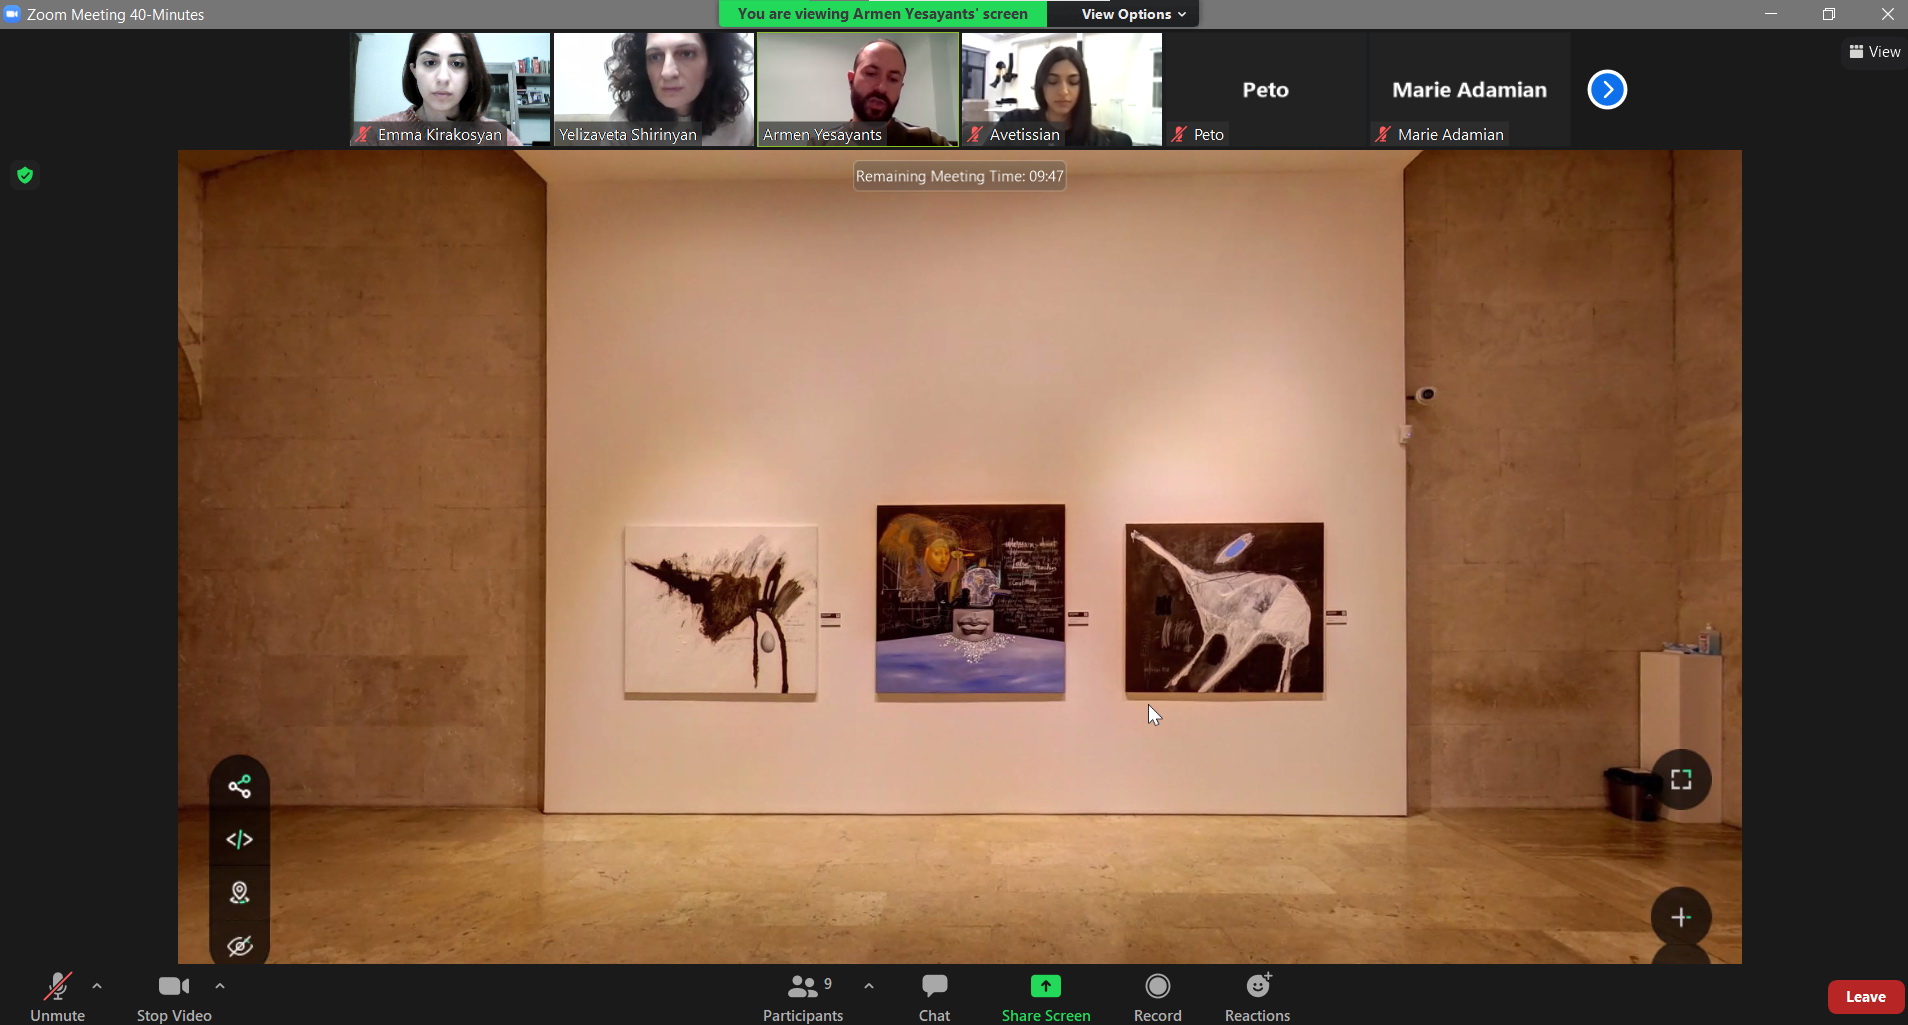Open video settings arrow beside Stop Video
1908x1025 pixels.
pyautogui.click(x=220, y=986)
